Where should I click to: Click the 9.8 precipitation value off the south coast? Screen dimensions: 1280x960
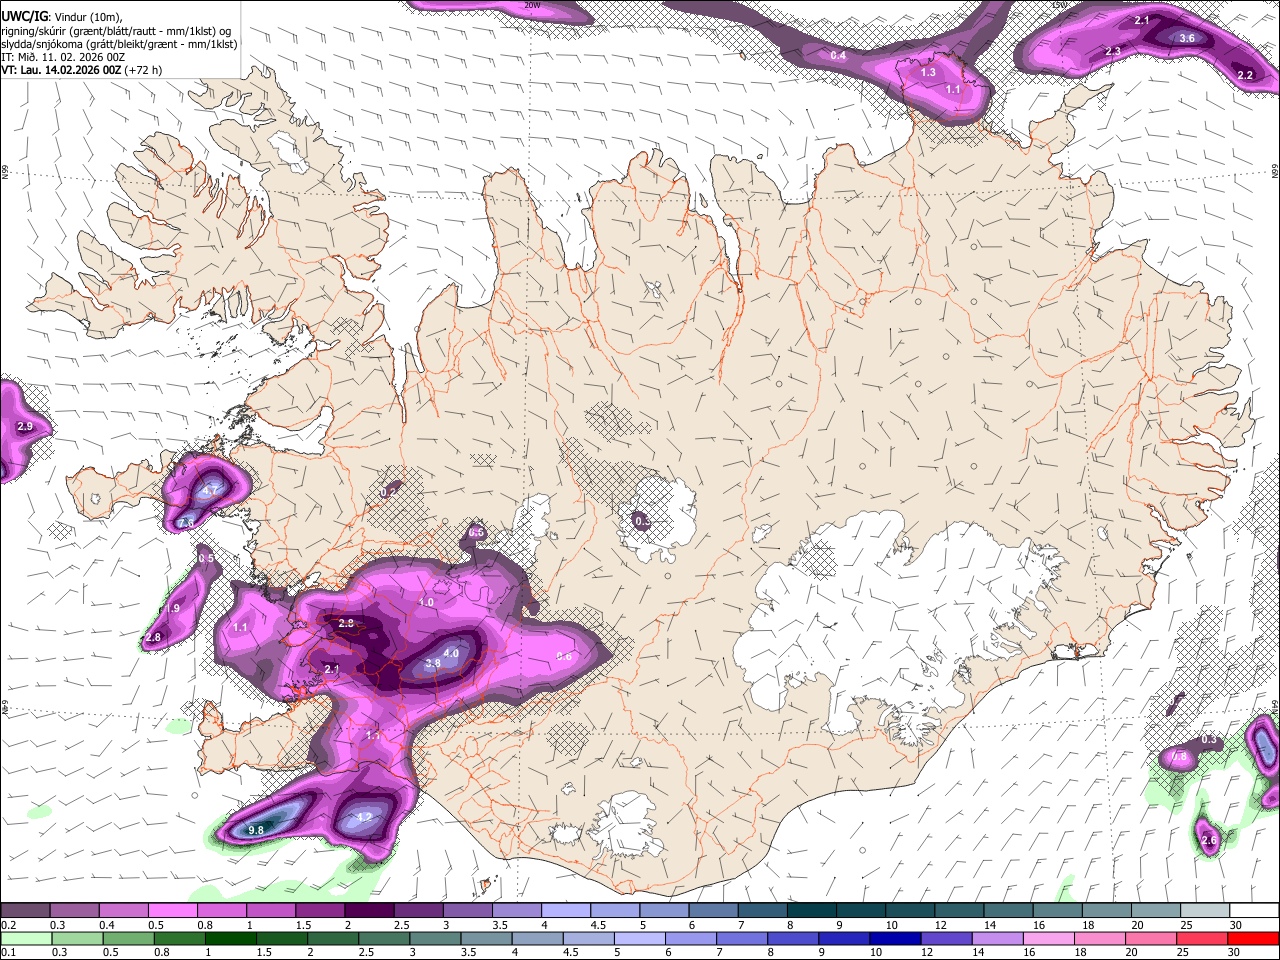click(x=256, y=830)
